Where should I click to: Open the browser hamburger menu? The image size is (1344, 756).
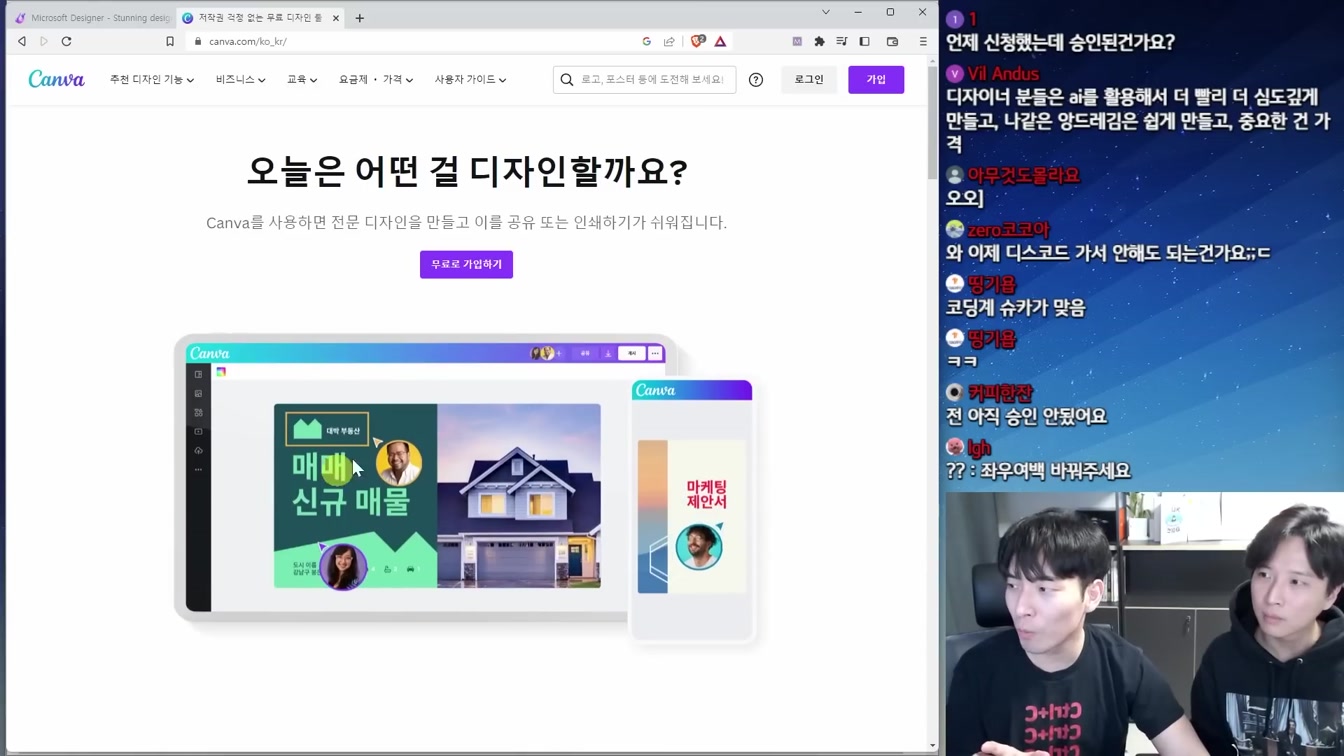(x=923, y=41)
